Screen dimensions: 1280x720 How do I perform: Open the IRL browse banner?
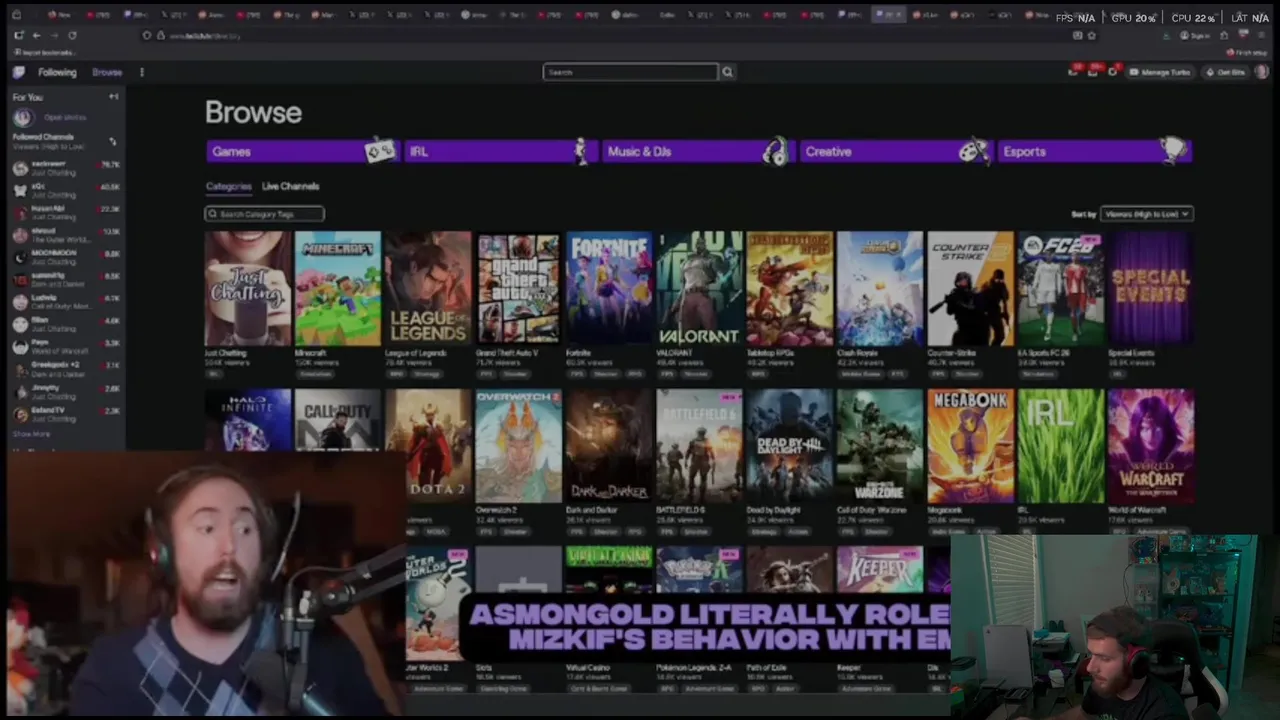click(x=499, y=151)
